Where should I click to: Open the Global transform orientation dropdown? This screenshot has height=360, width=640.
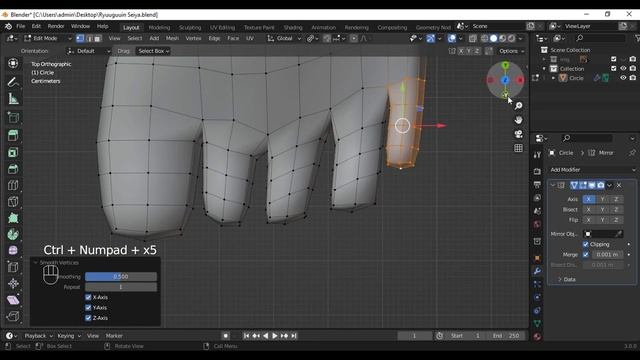(284, 38)
